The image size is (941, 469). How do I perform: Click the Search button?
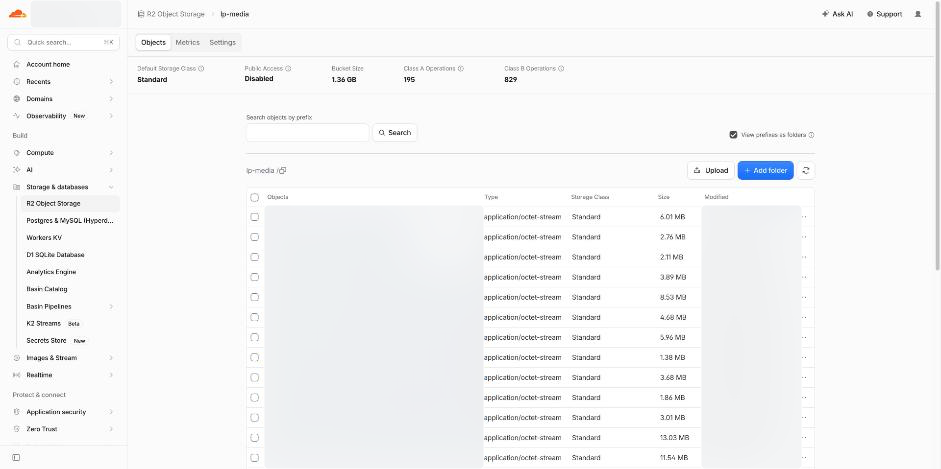tap(395, 133)
